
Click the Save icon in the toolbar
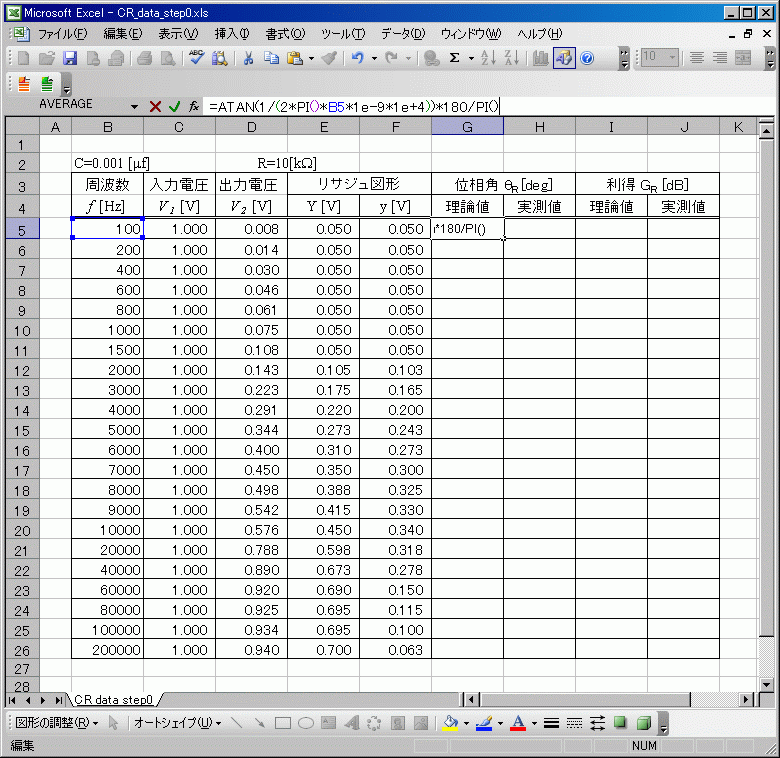[x=70, y=58]
